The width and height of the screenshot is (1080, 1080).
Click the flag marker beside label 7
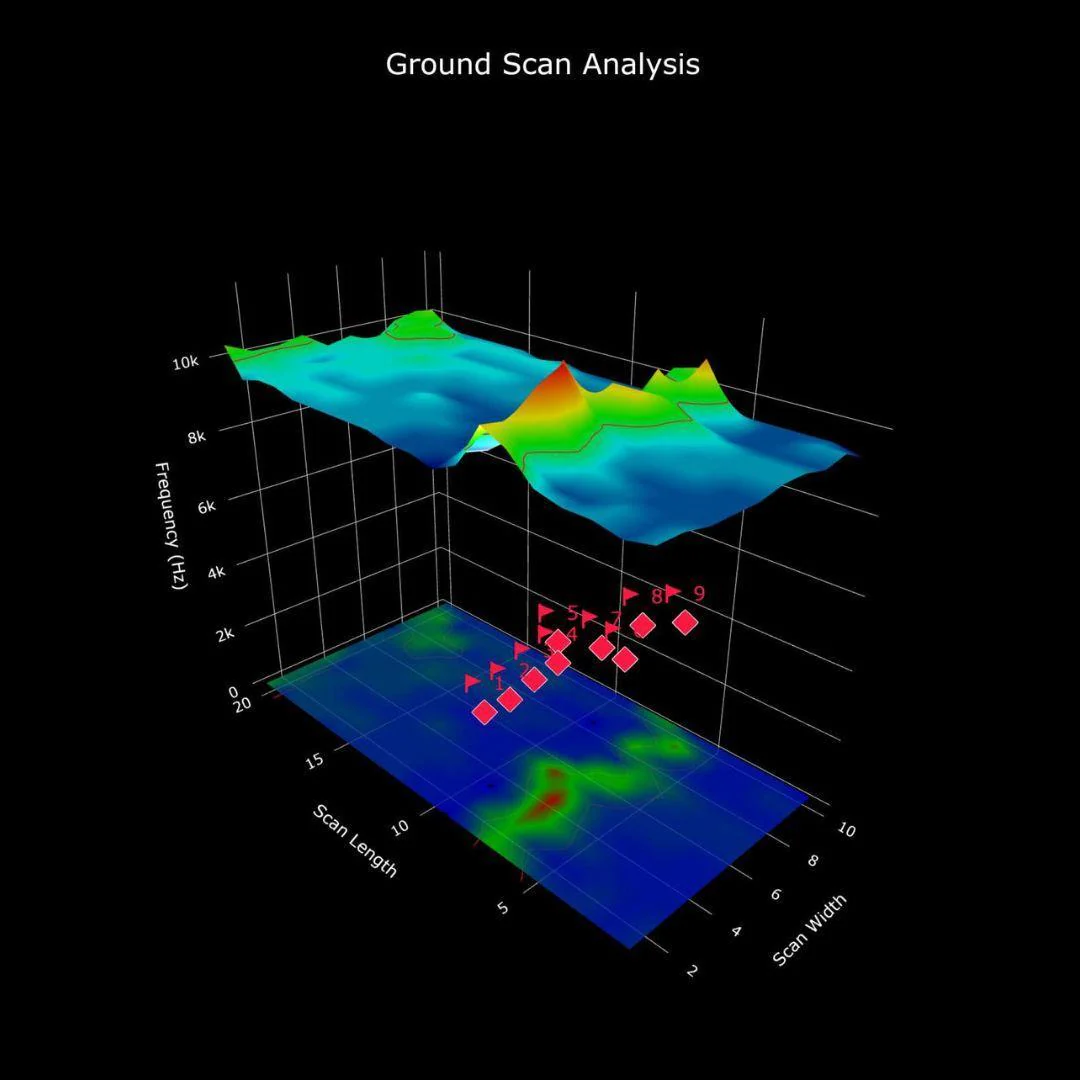(589, 618)
